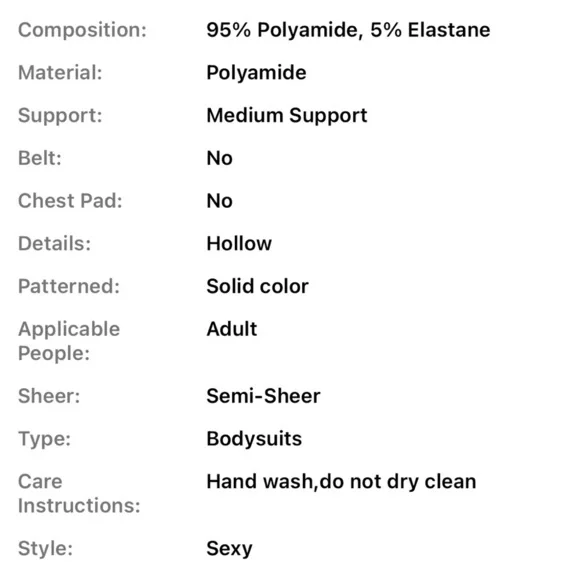Select the Hand wash, do not dry clean text

[x=341, y=482]
